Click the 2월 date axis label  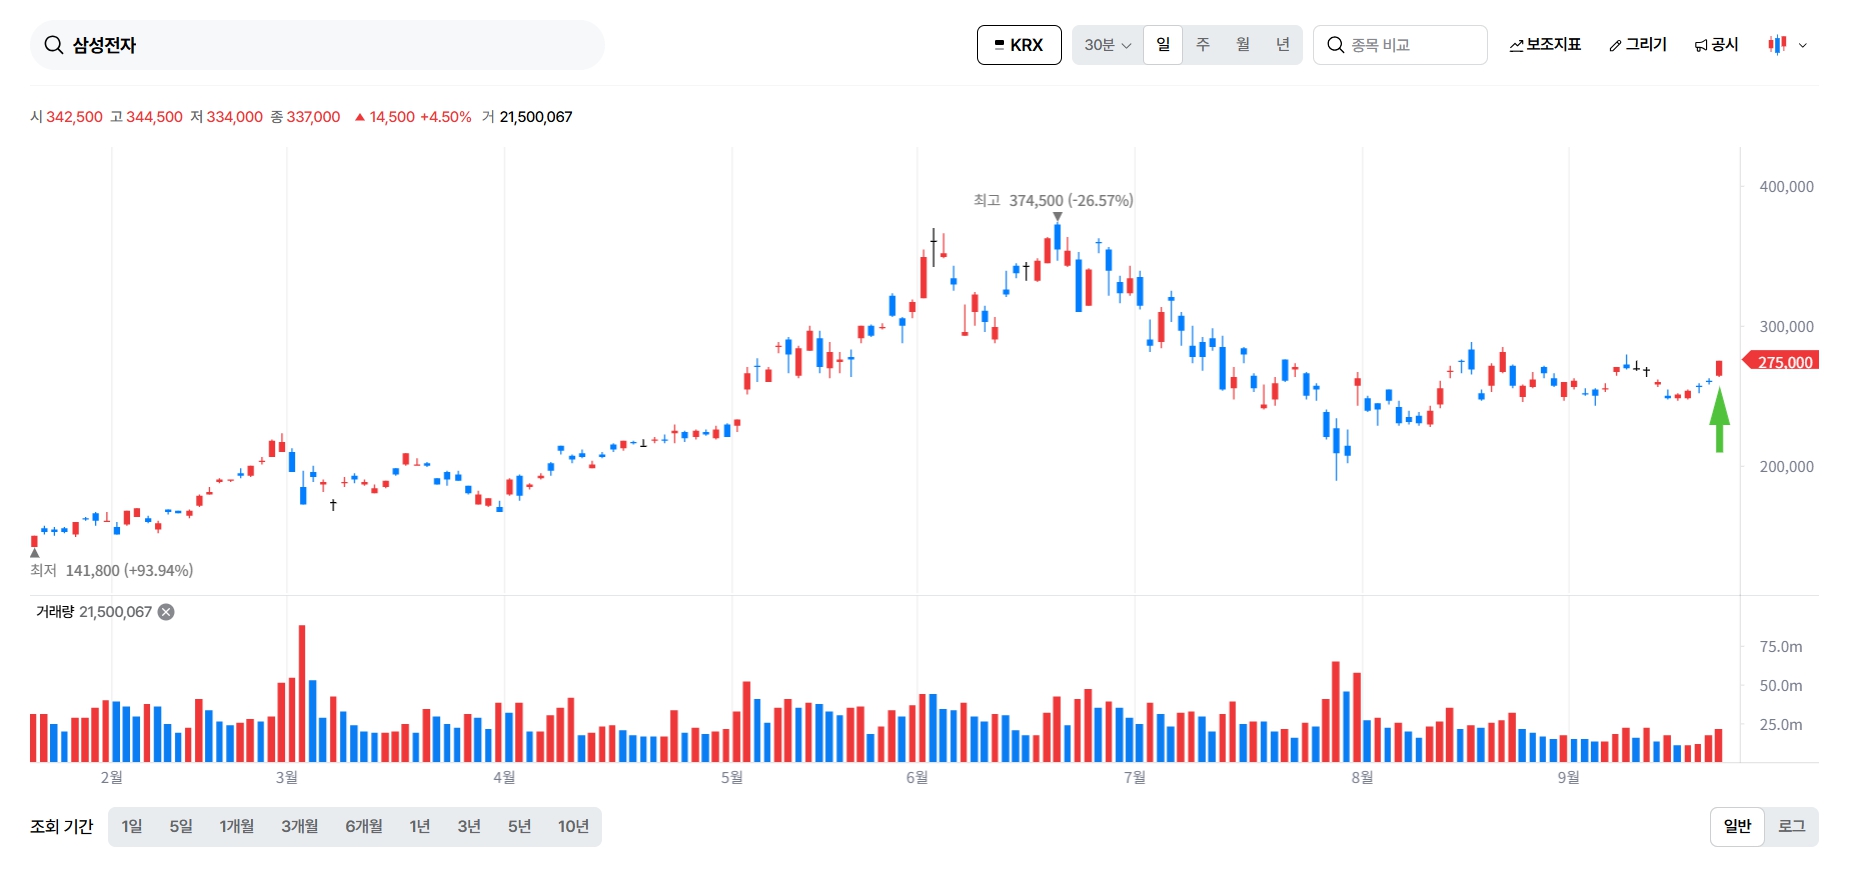(x=112, y=778)
